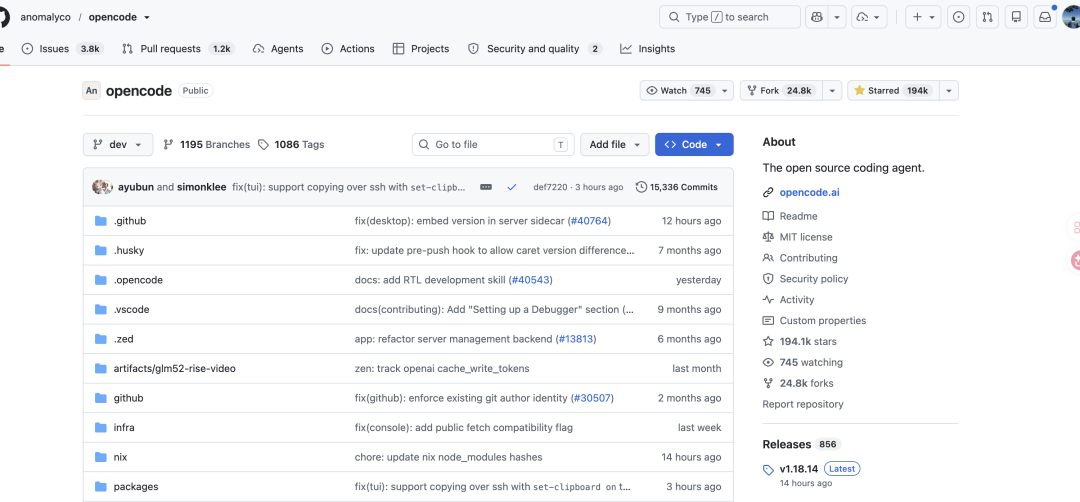Open the Contributing link in About
1080x502 pixels.
pos(809,258)
